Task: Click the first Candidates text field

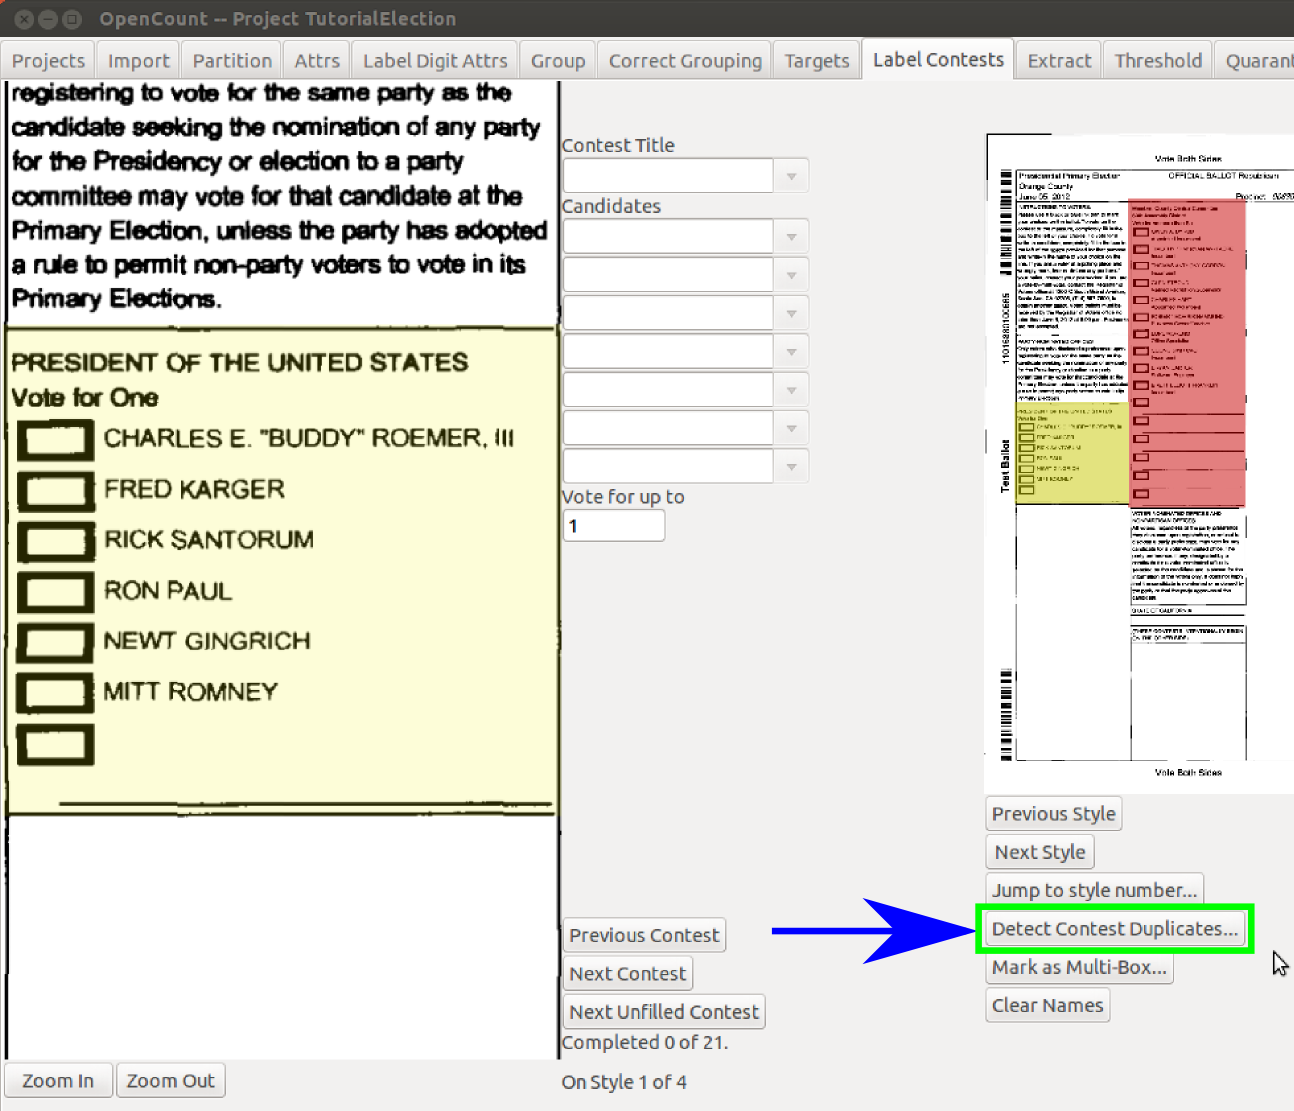Action: click(x=668, y=237)
